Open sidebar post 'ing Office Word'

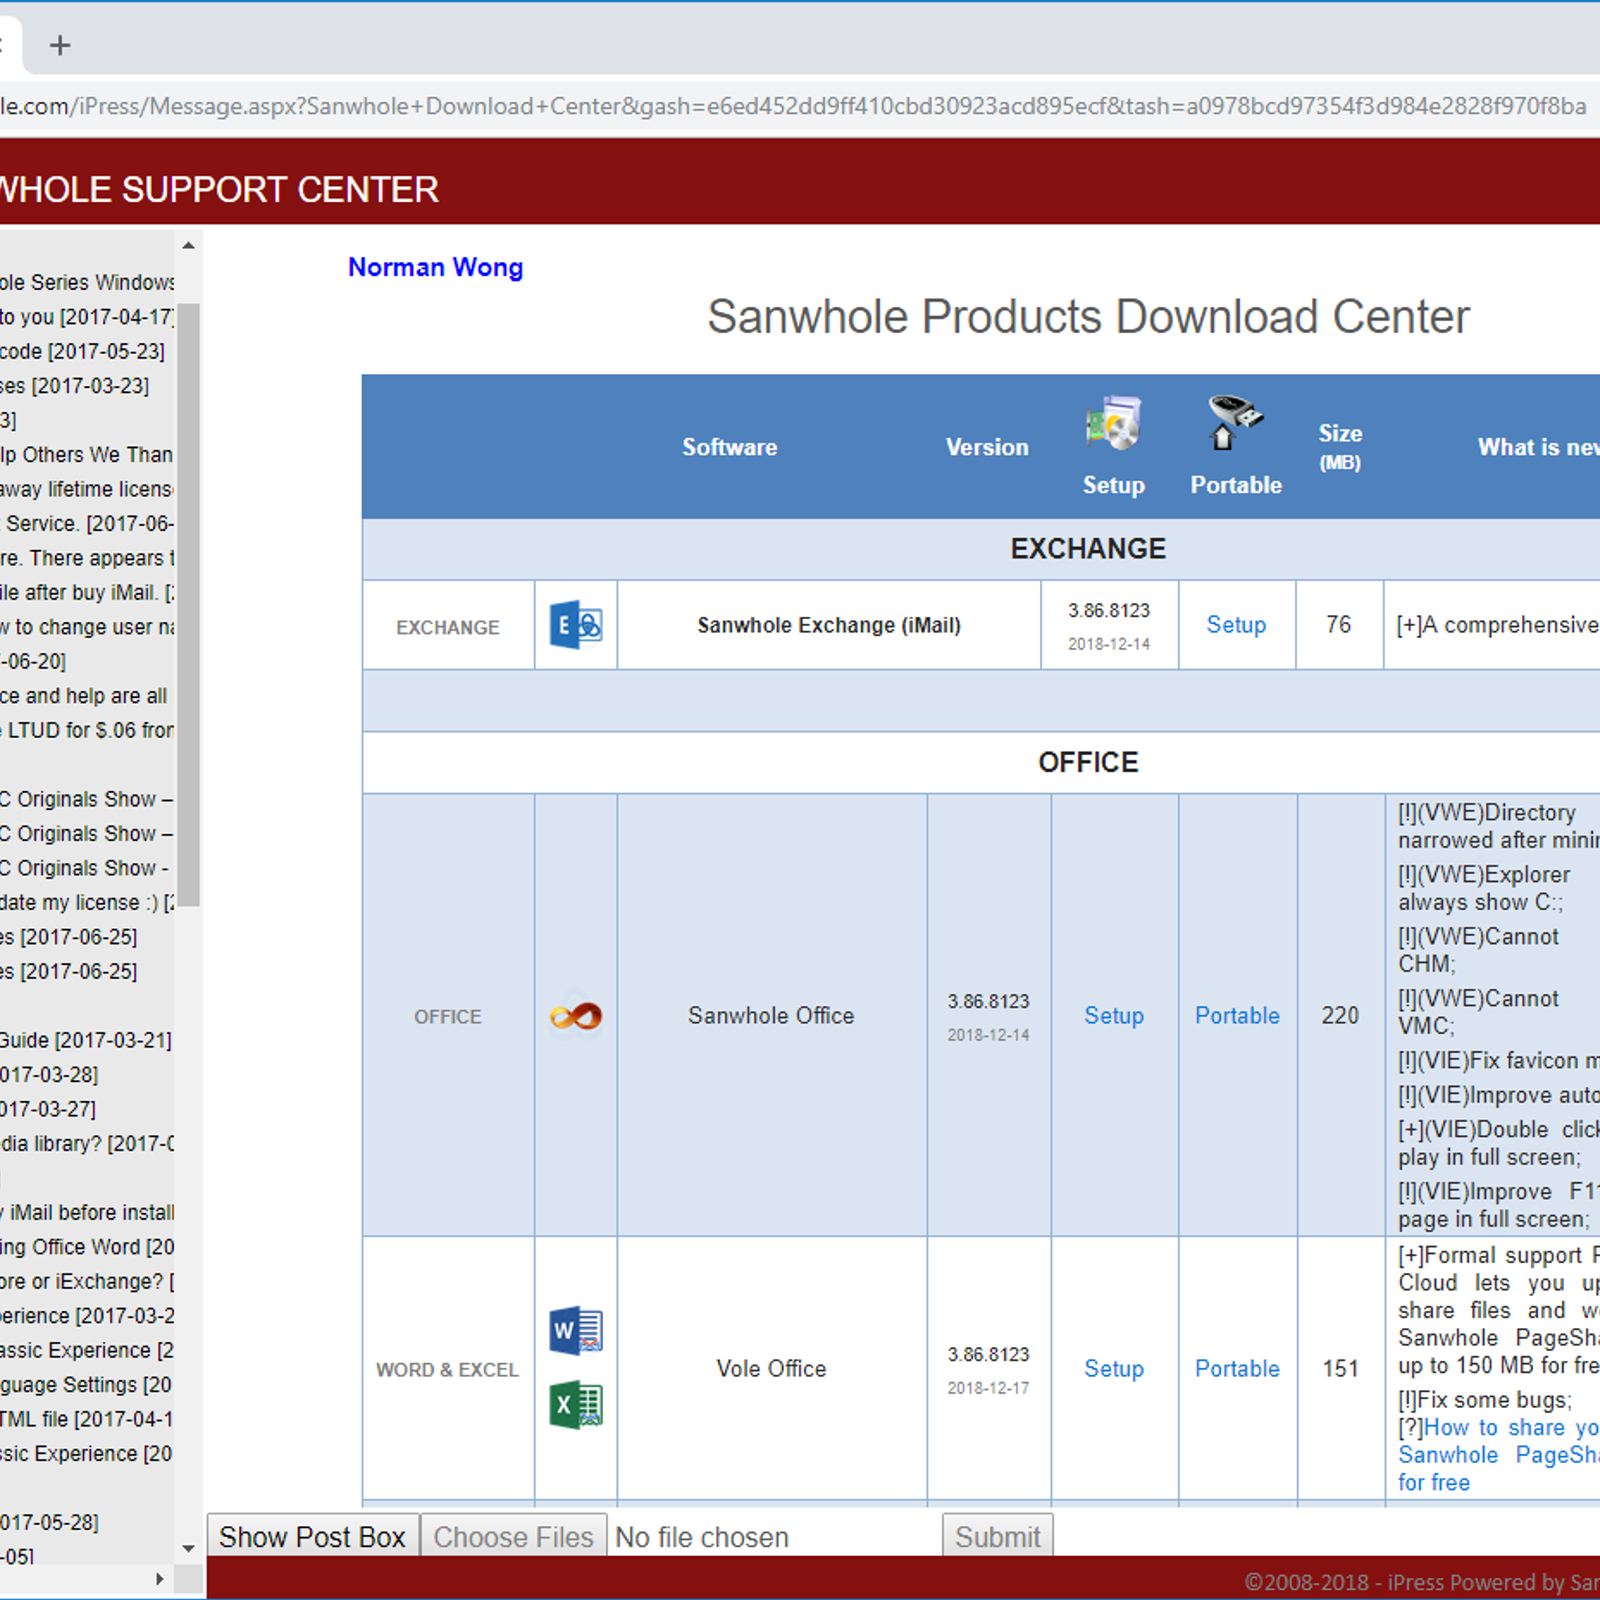point(87,1247)
